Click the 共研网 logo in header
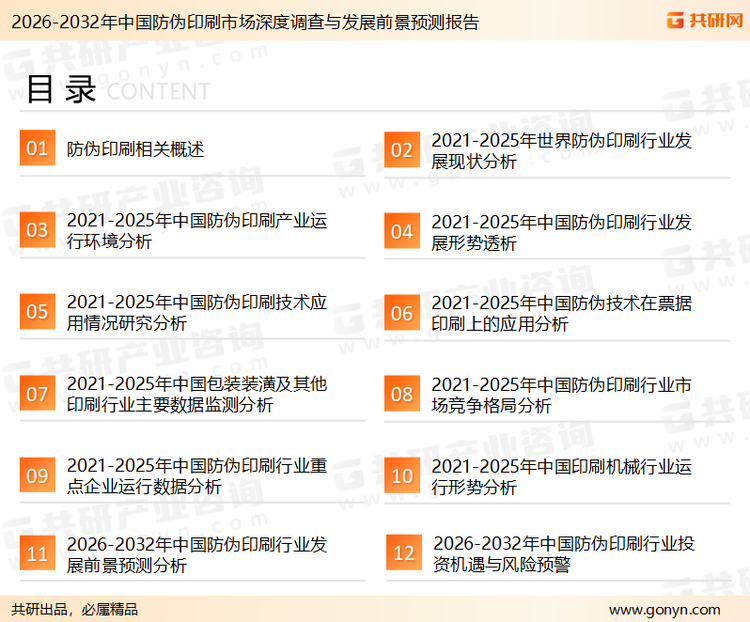This screenshot has width=750, height=622. click(700, 20)
